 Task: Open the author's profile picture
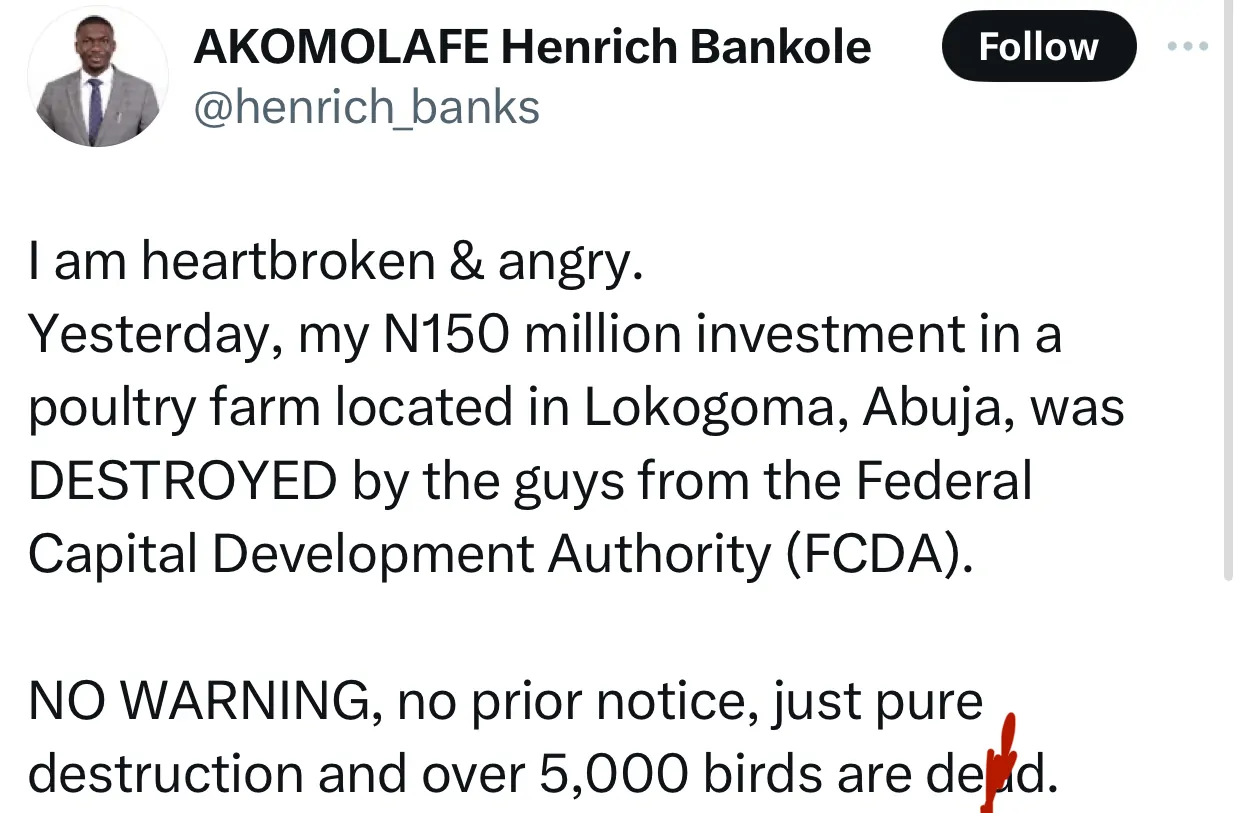coord(97,82)
